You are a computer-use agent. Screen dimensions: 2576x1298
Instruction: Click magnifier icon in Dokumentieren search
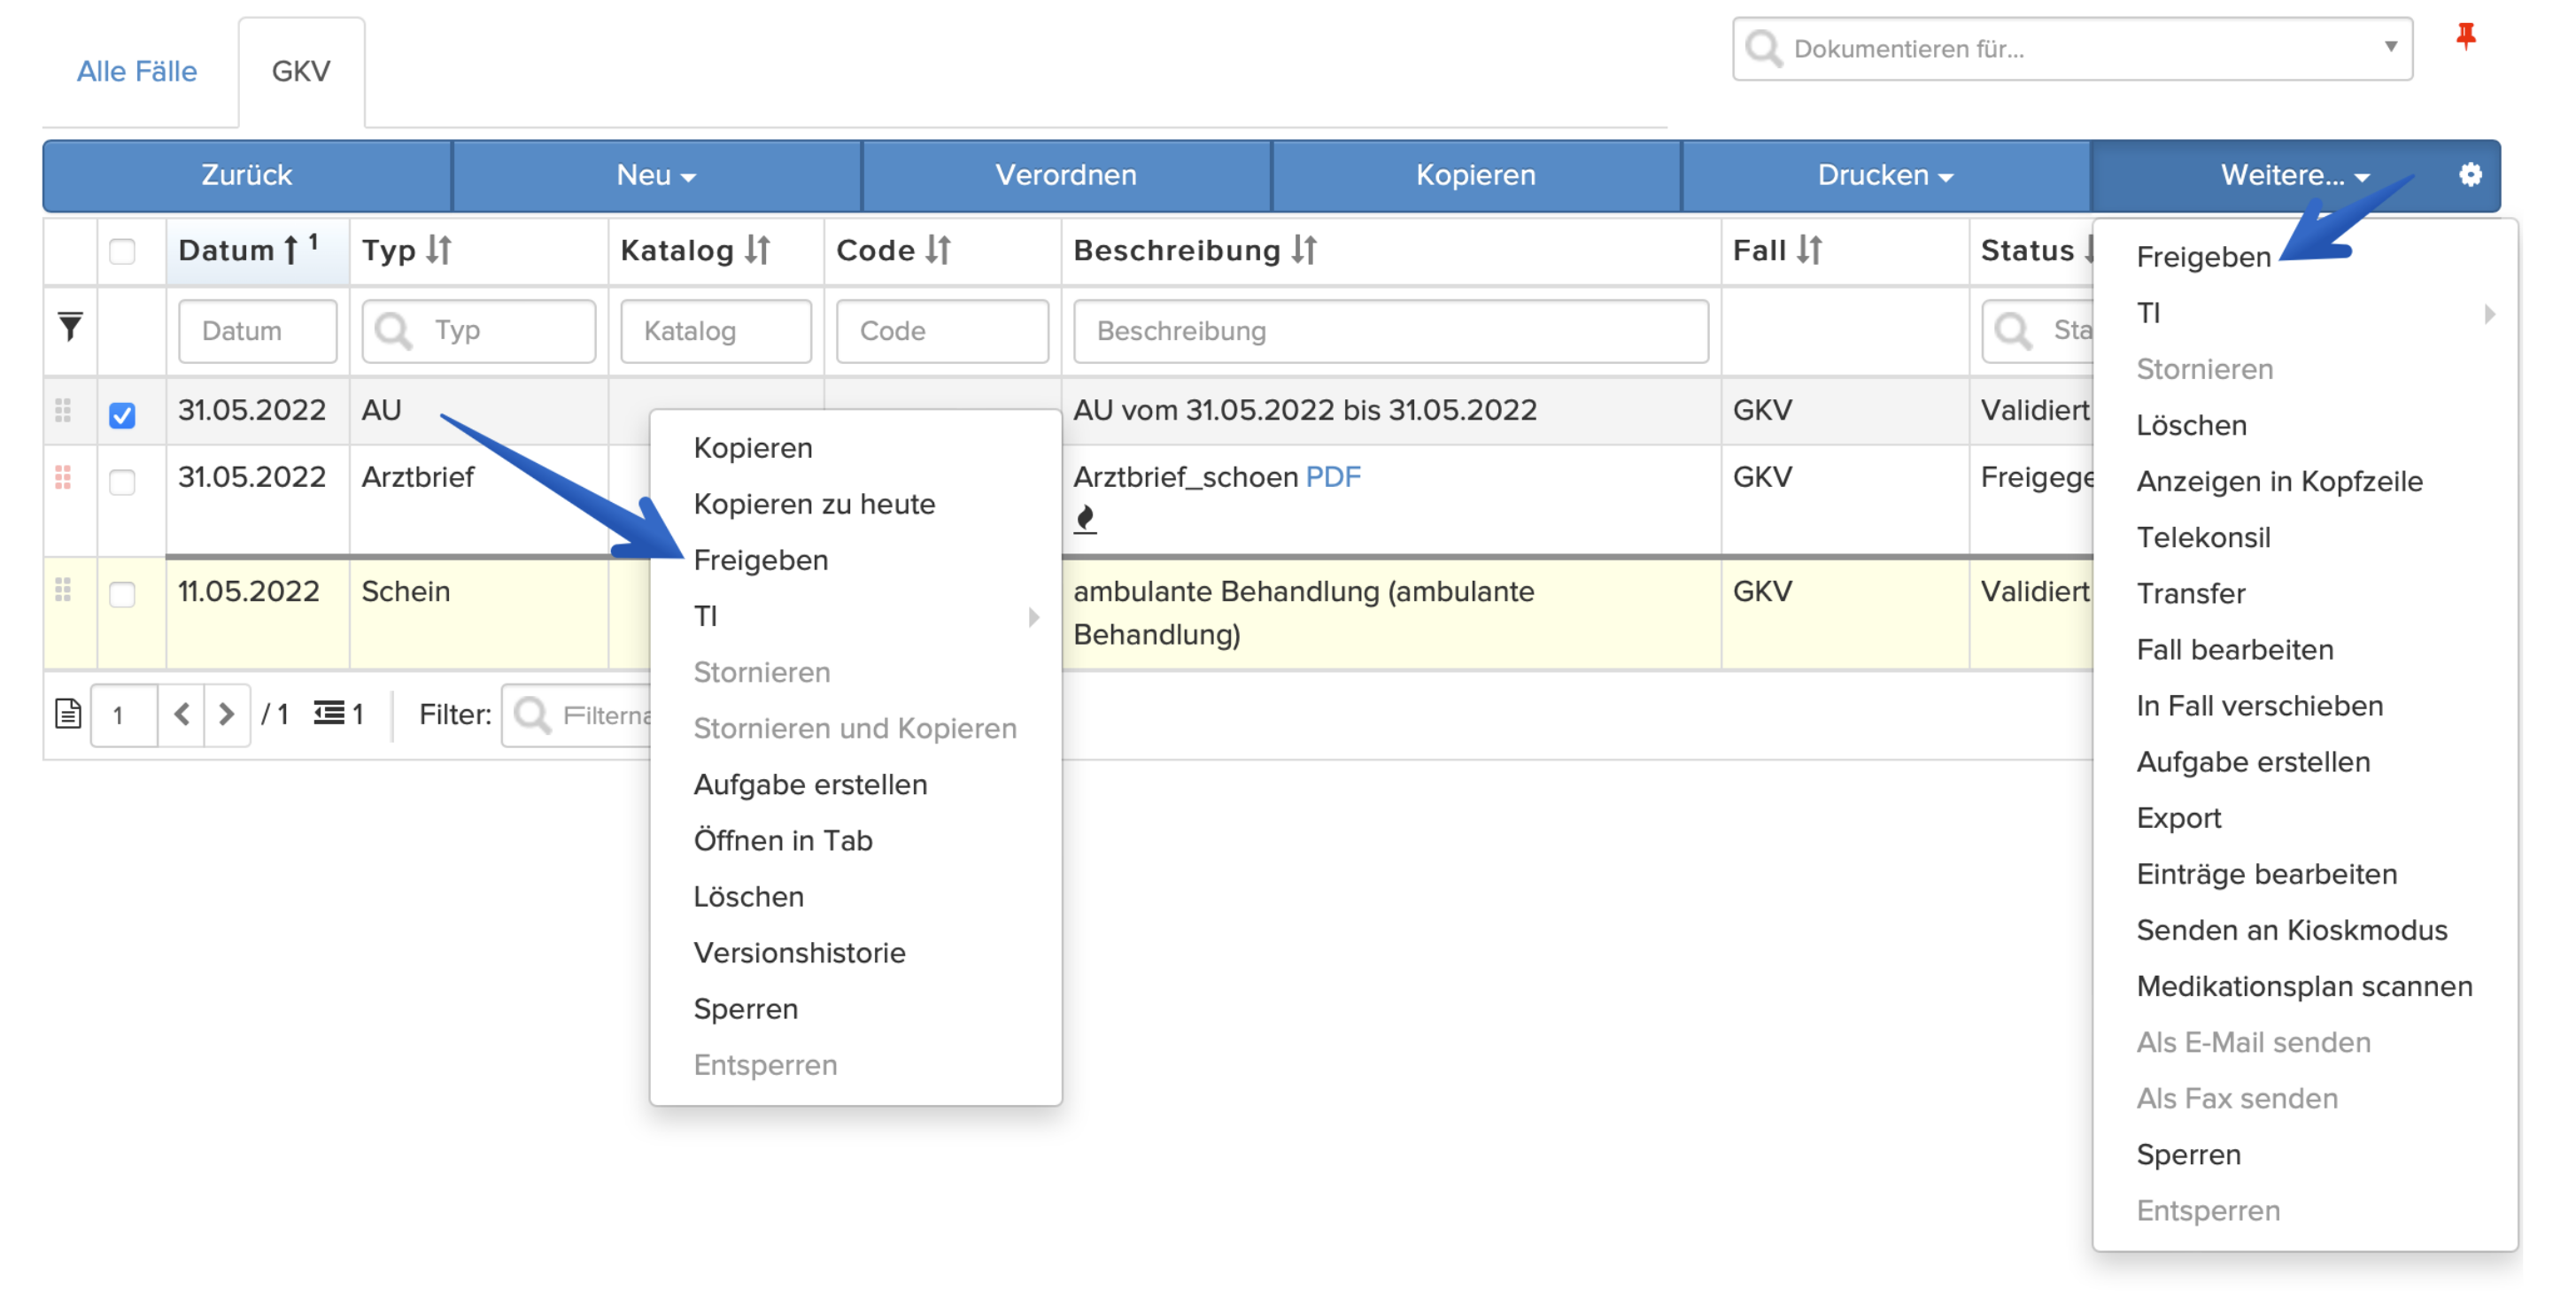(x=1764, y=48)
